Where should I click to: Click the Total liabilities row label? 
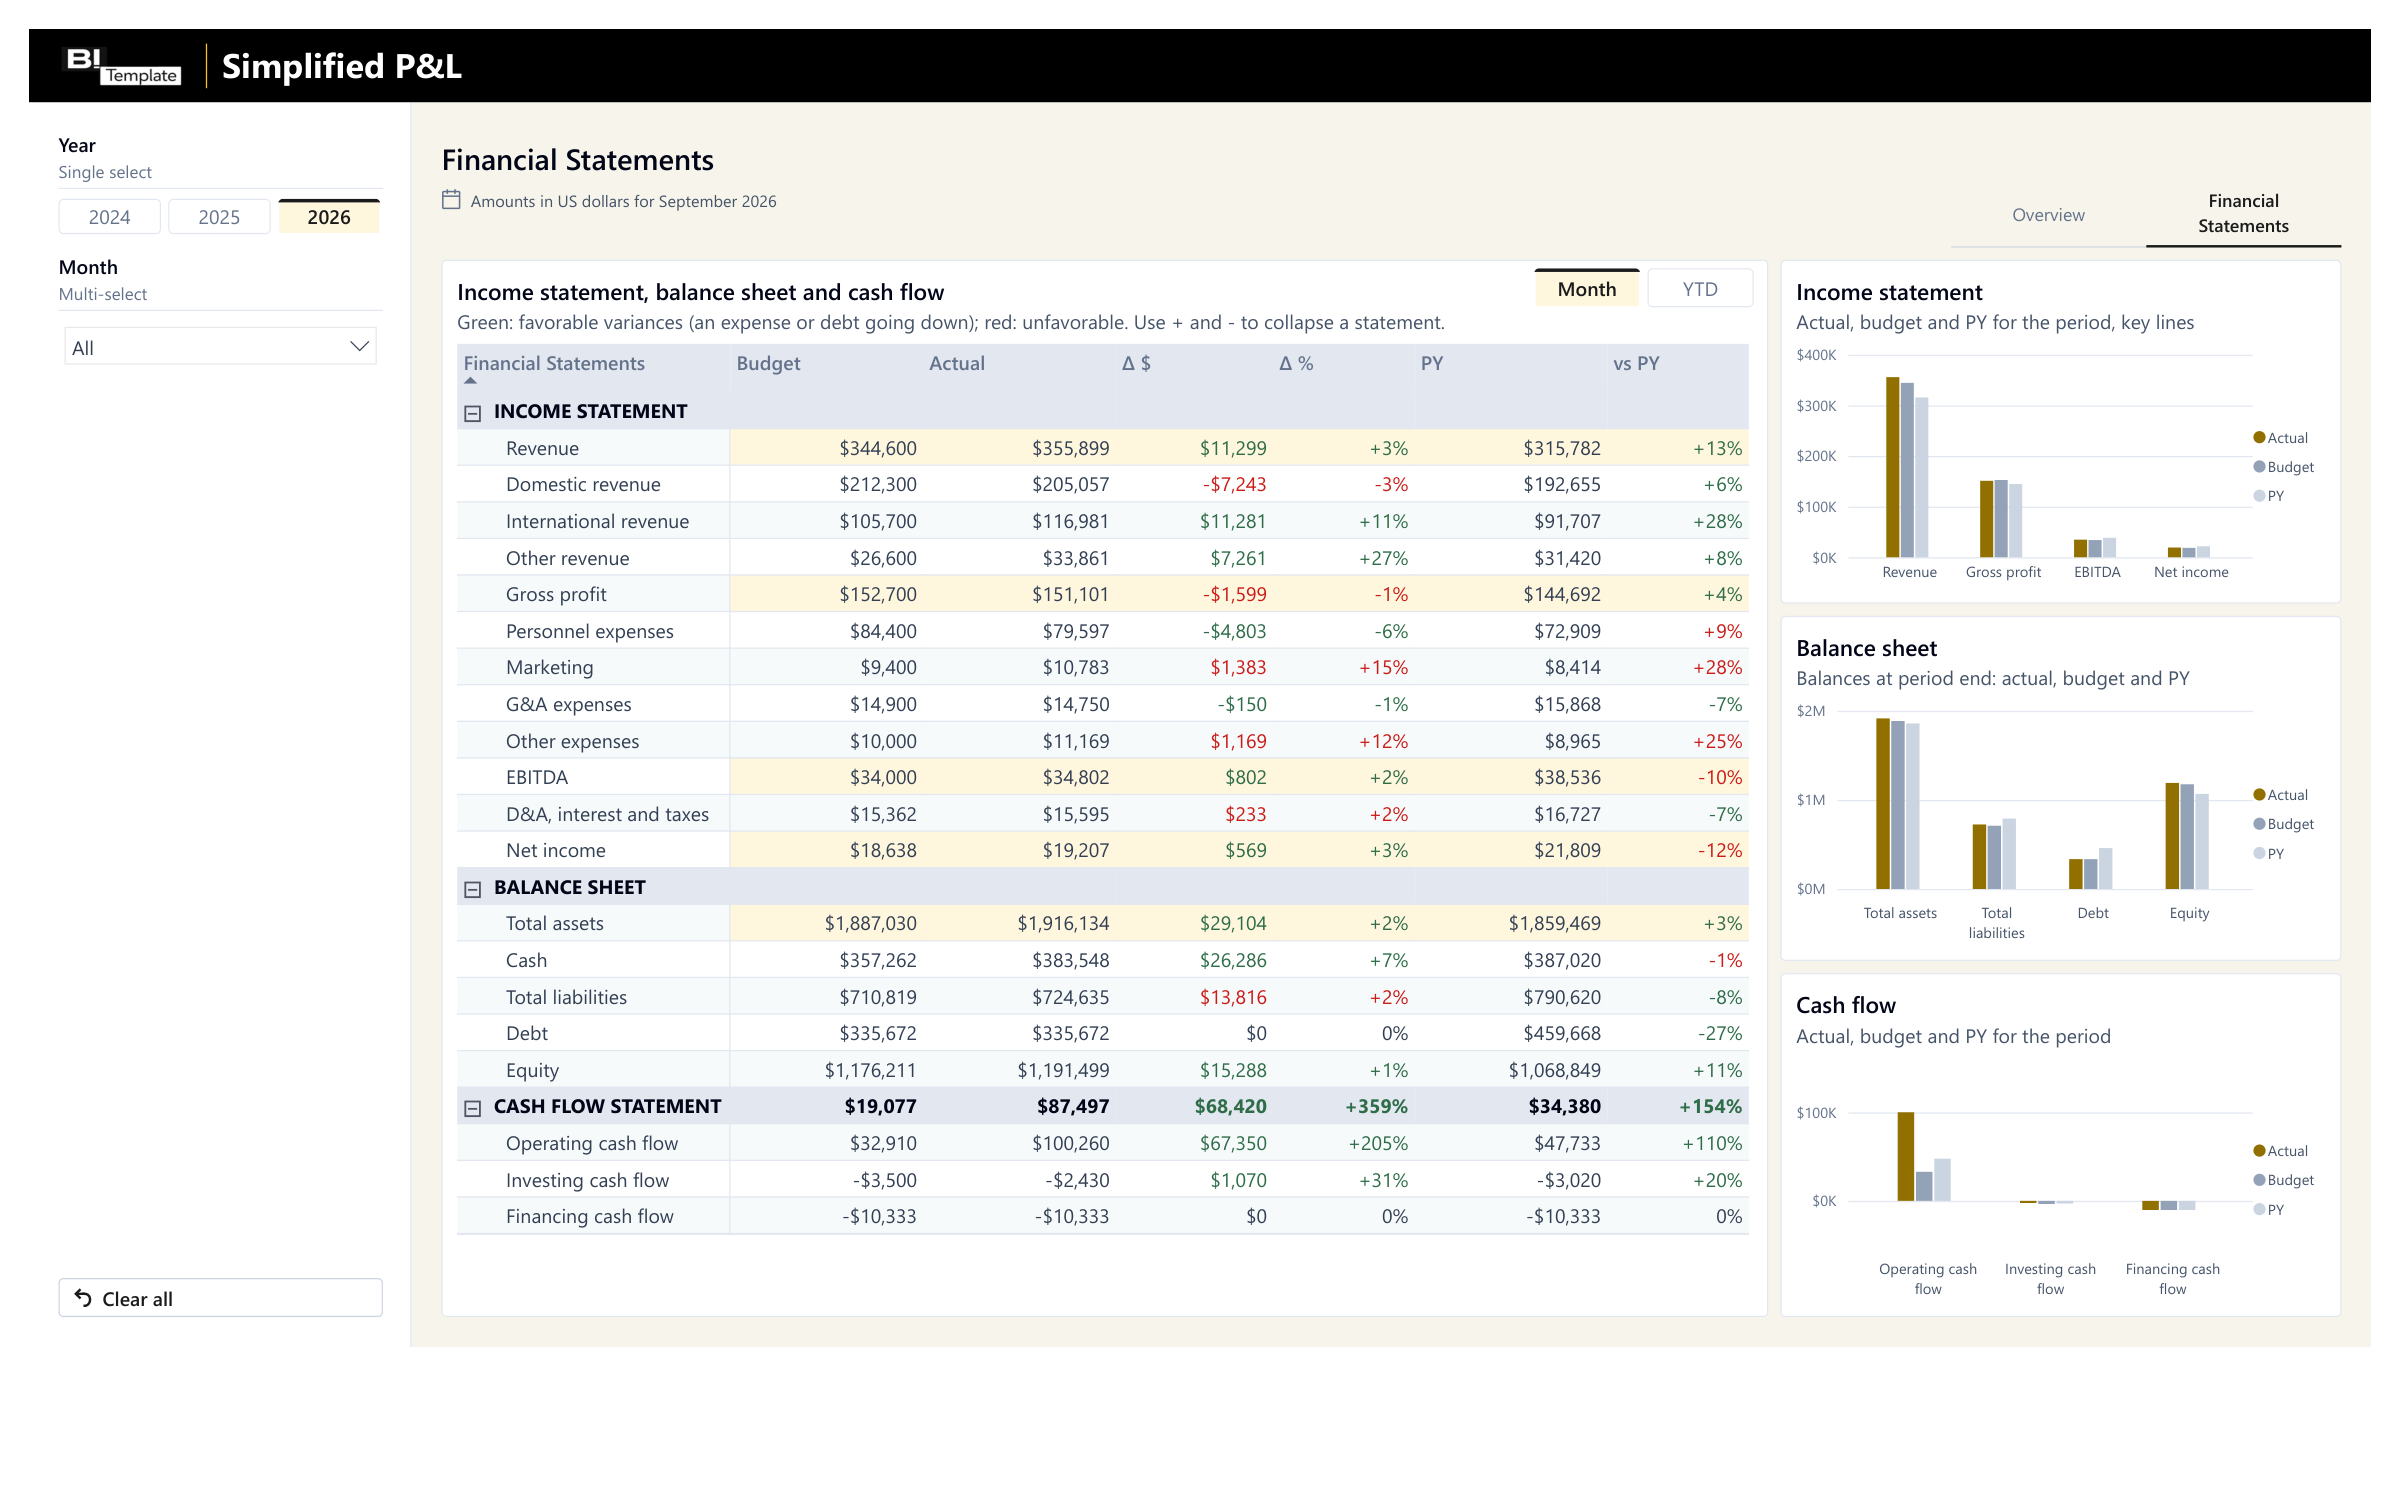(566, 997)
